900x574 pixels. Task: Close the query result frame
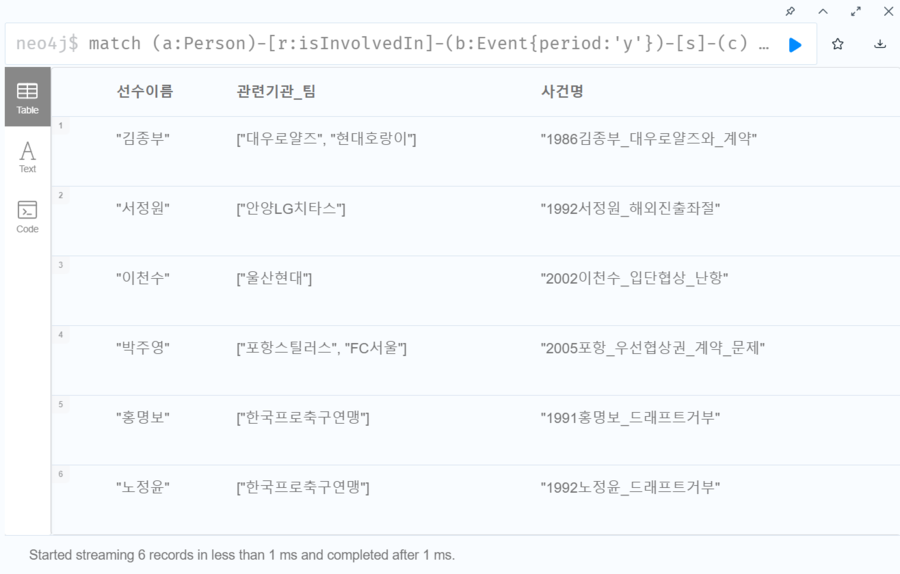pos(888,11)
